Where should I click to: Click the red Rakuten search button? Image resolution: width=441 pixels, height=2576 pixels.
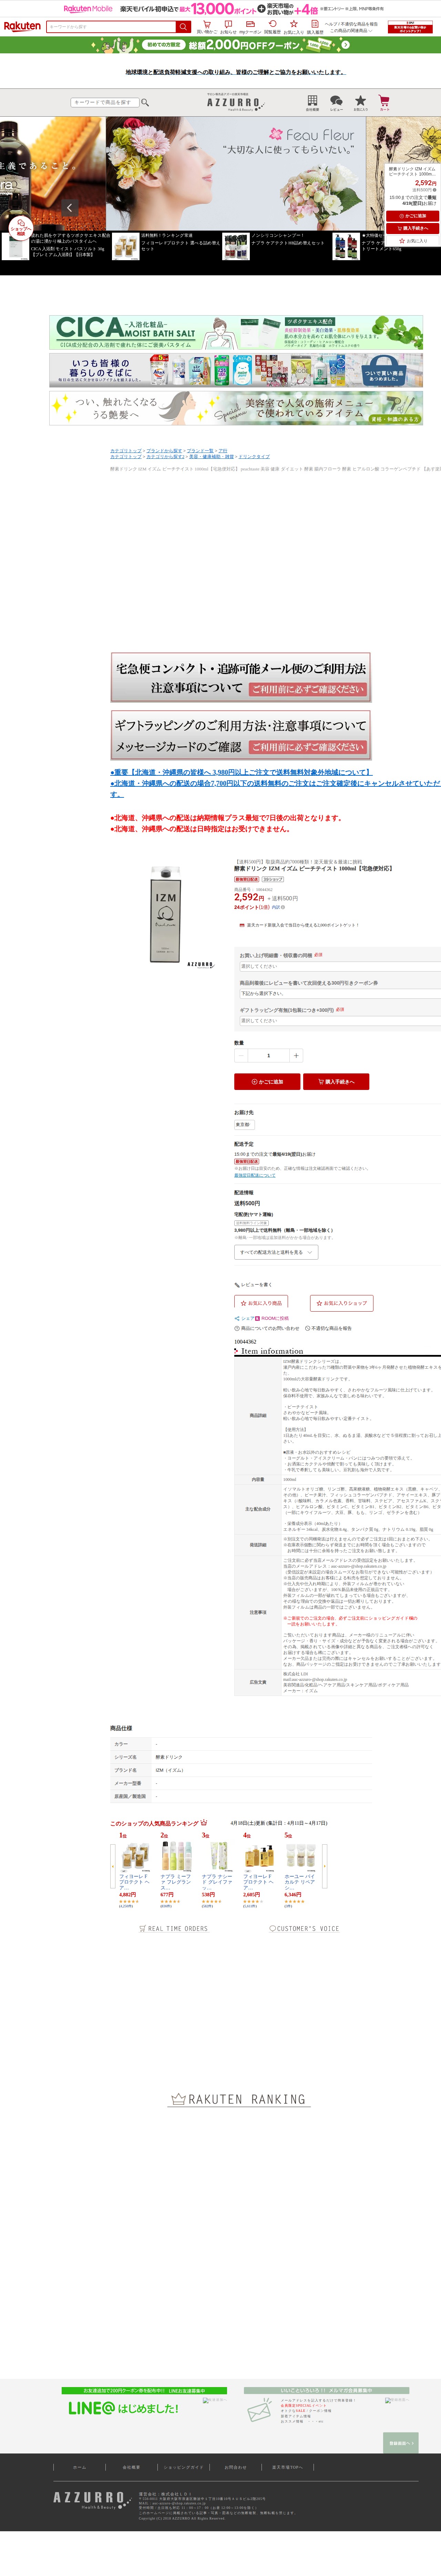point(183,27)
